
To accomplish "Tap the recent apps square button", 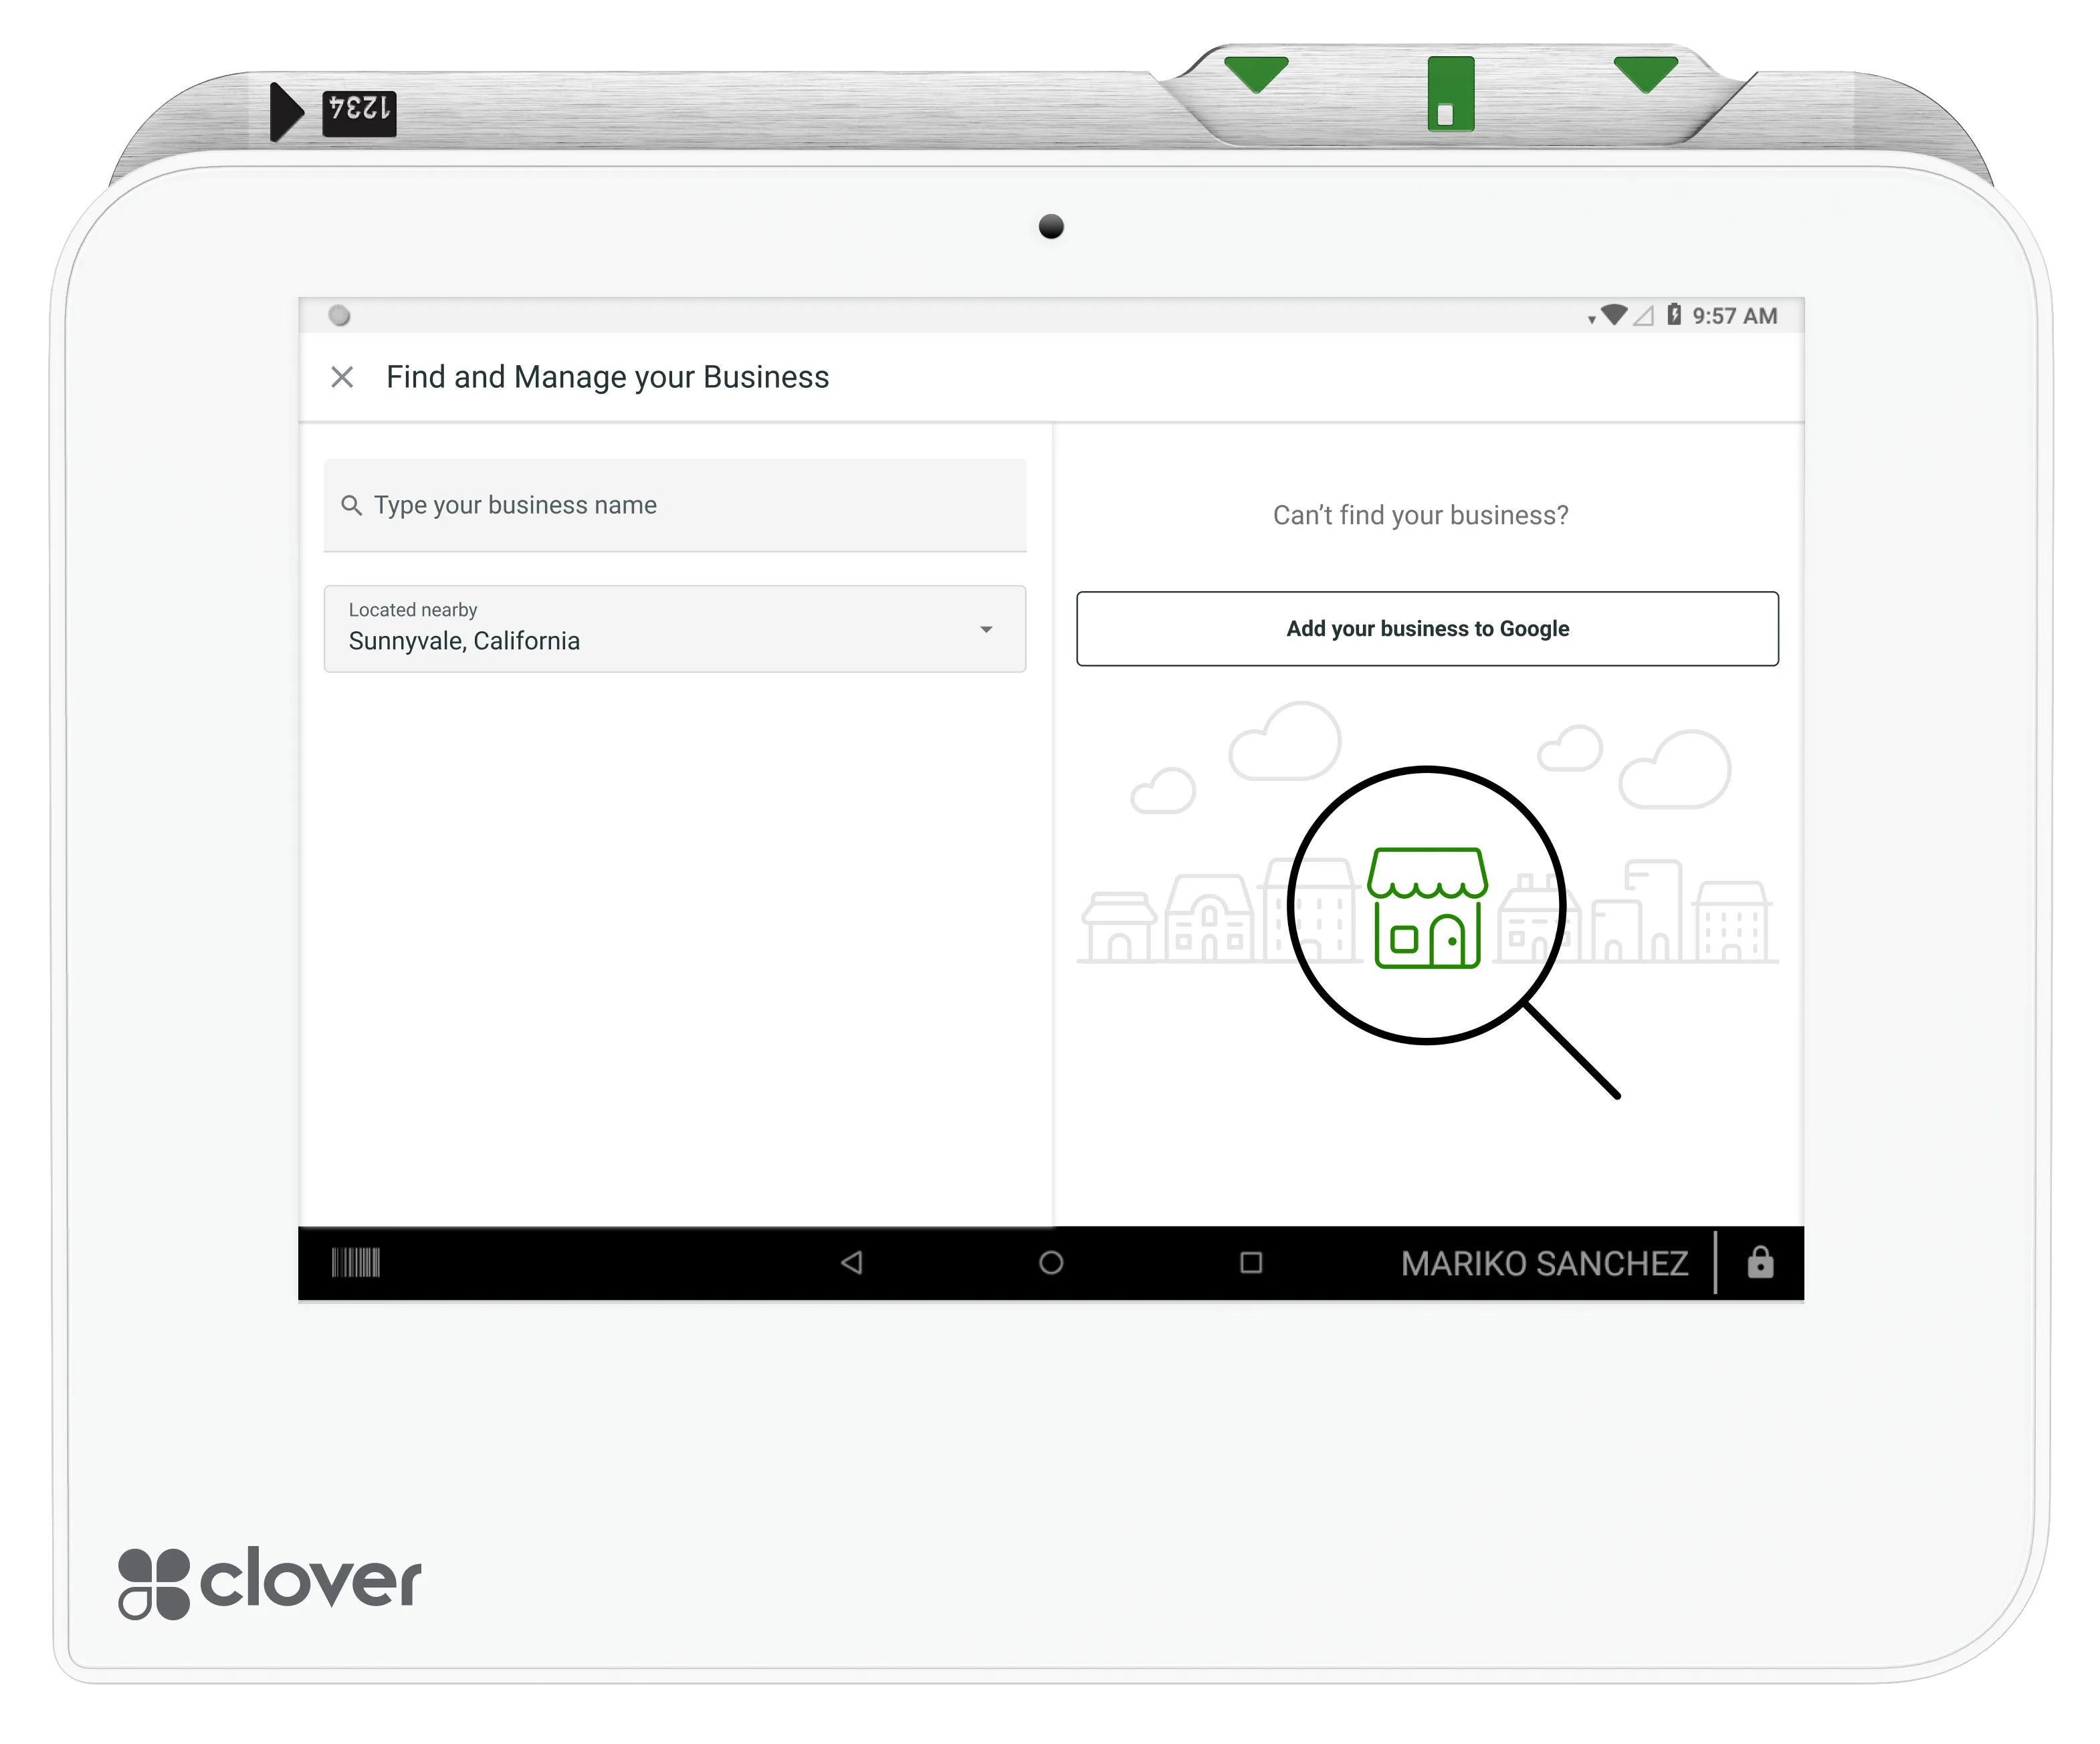I will tap(1251, 1263).
